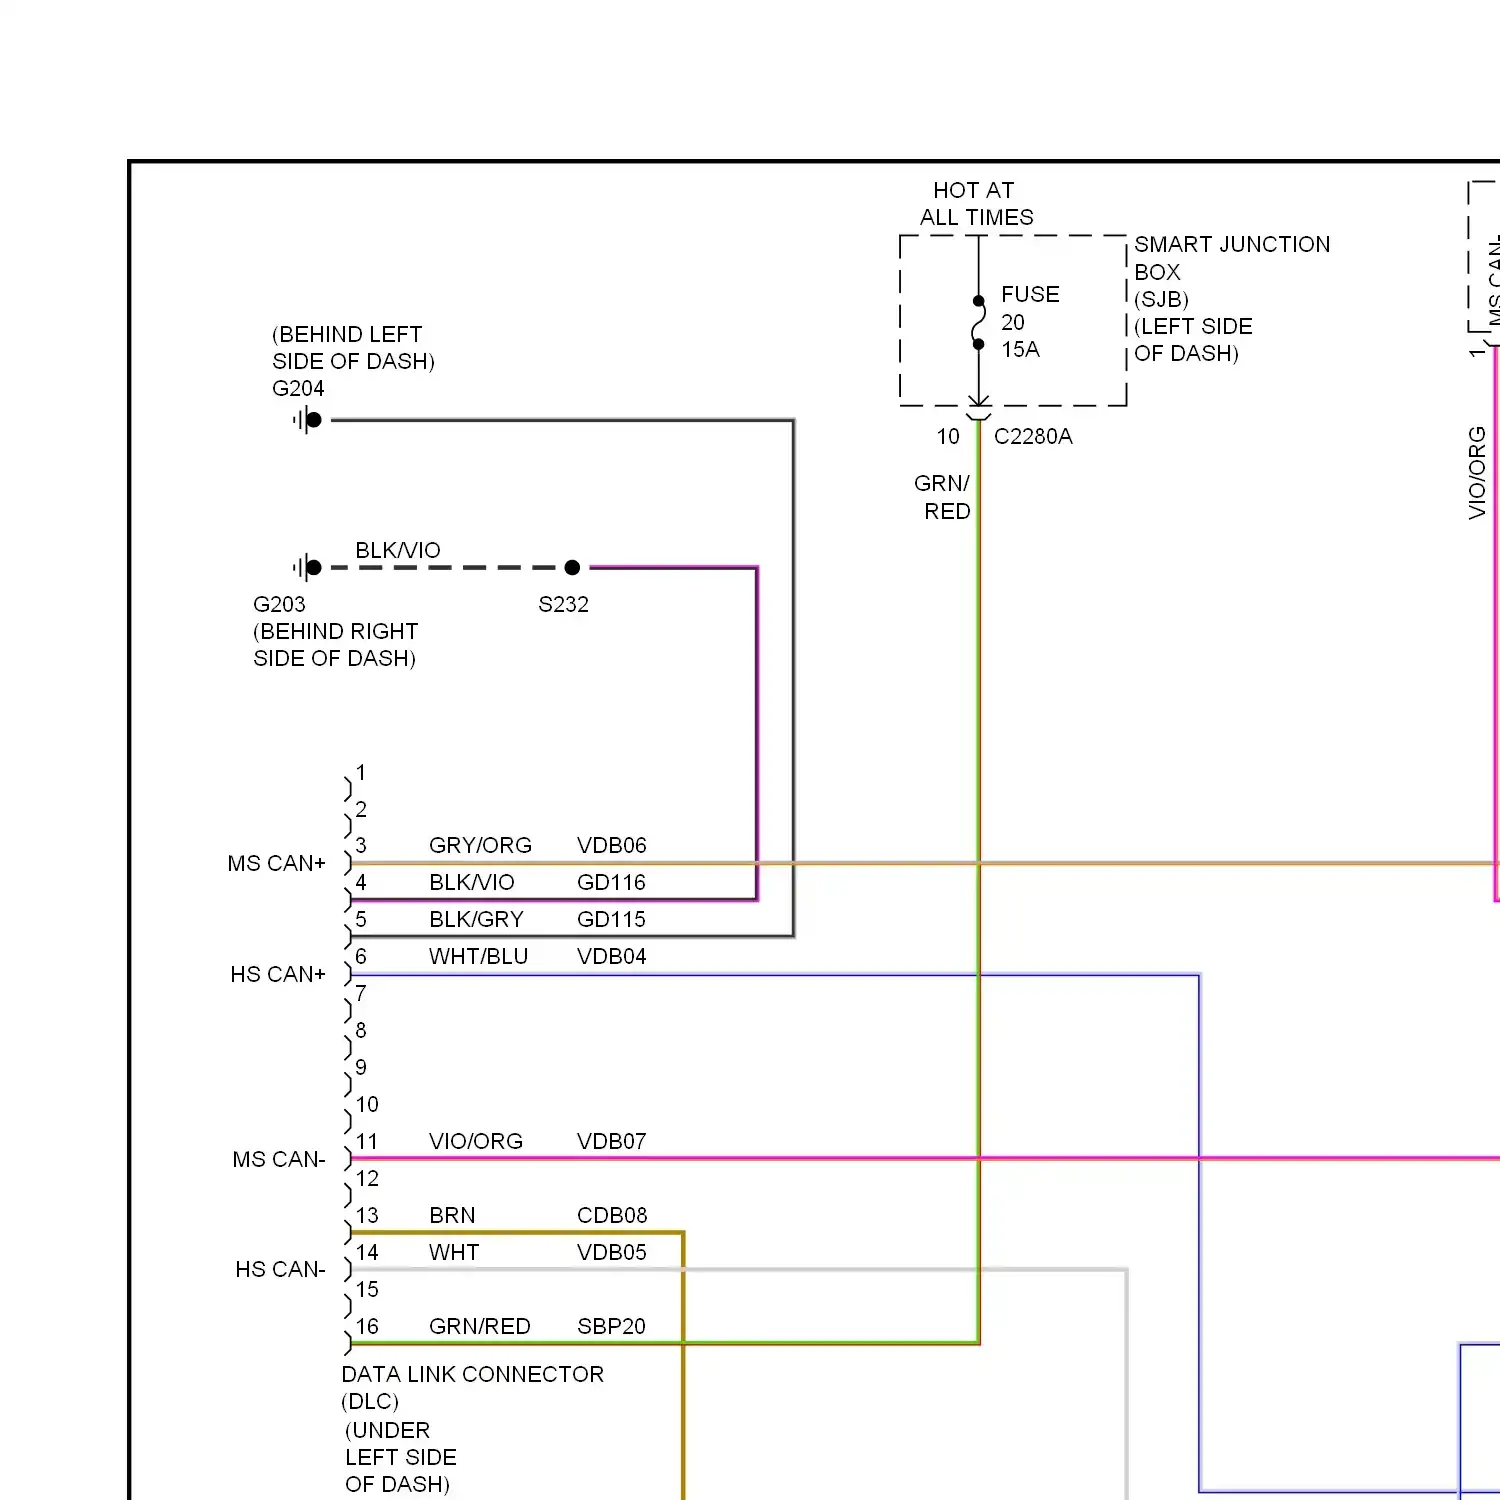The width and height of the screenshot is (1500, 1500).
Task: Select the "DATA LINK CONNECTOR" title
Action: [472, 1374]
